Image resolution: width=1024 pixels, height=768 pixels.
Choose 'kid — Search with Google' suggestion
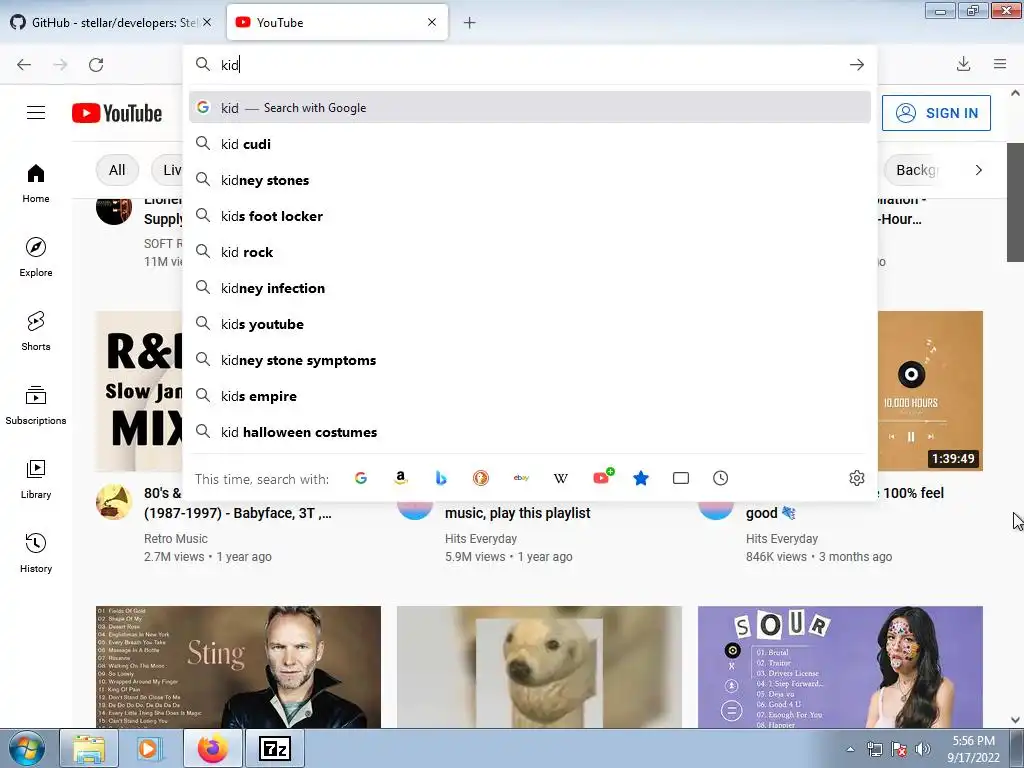pos(530,108)
